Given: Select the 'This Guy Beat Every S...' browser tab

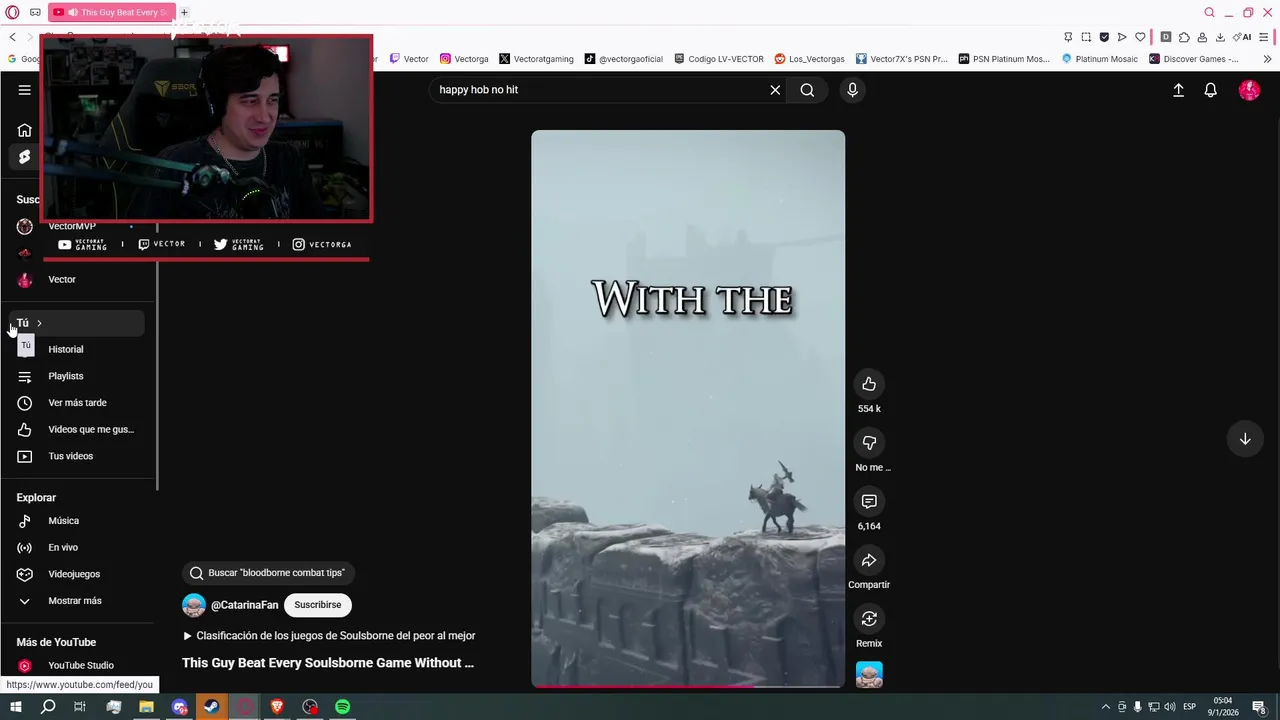Looking at the screenshot, I should tap(110, 12).
